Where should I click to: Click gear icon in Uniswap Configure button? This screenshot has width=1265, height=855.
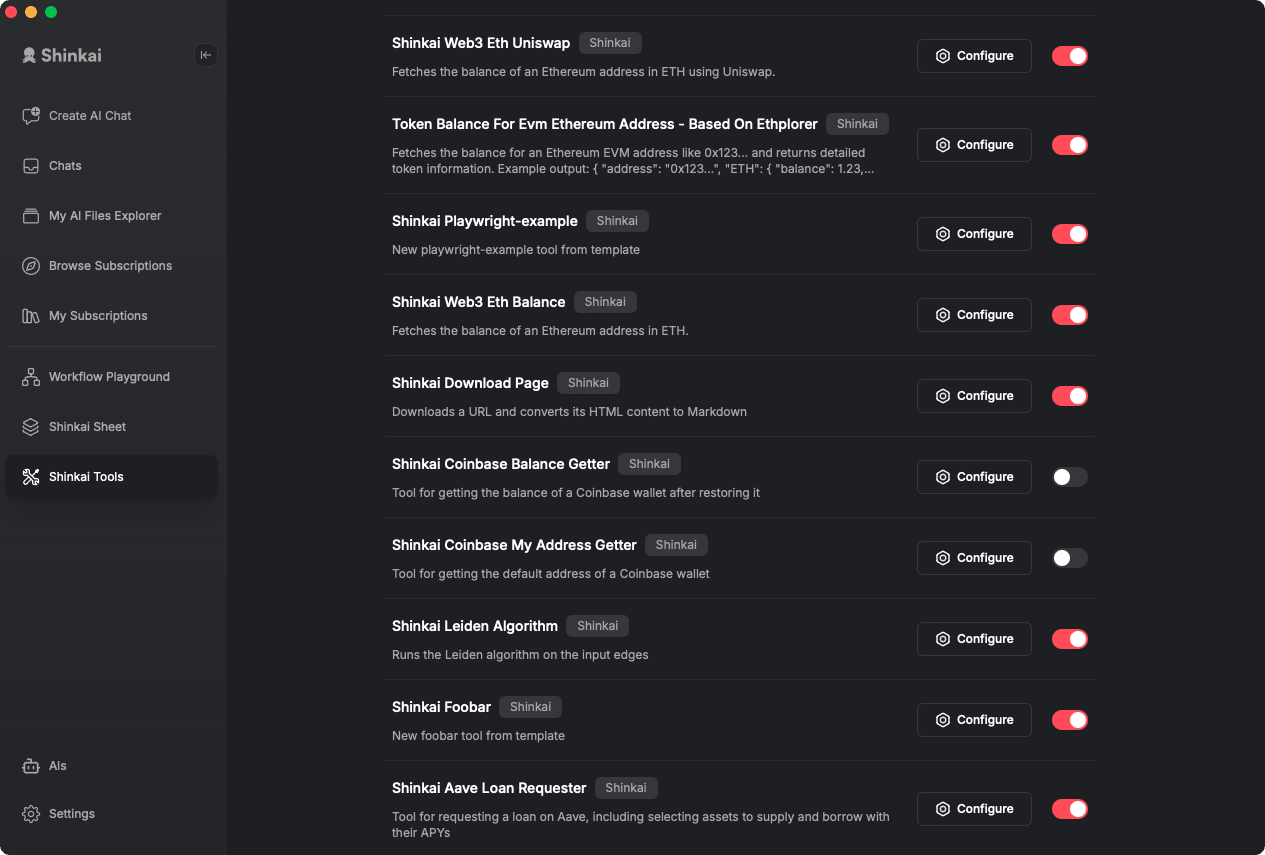pyautogui.click(x=943, y=56)
